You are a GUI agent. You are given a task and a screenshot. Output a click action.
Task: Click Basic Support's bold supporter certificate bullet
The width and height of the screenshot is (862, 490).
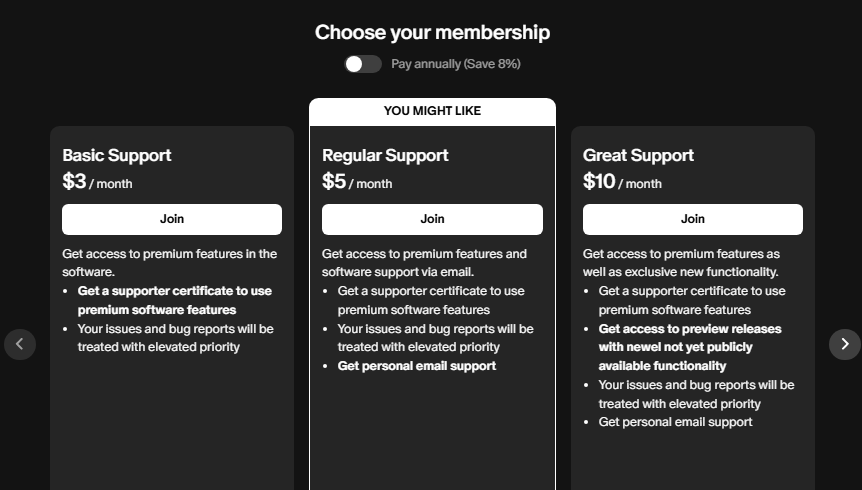pyautogui.click(x=174, y=300)
